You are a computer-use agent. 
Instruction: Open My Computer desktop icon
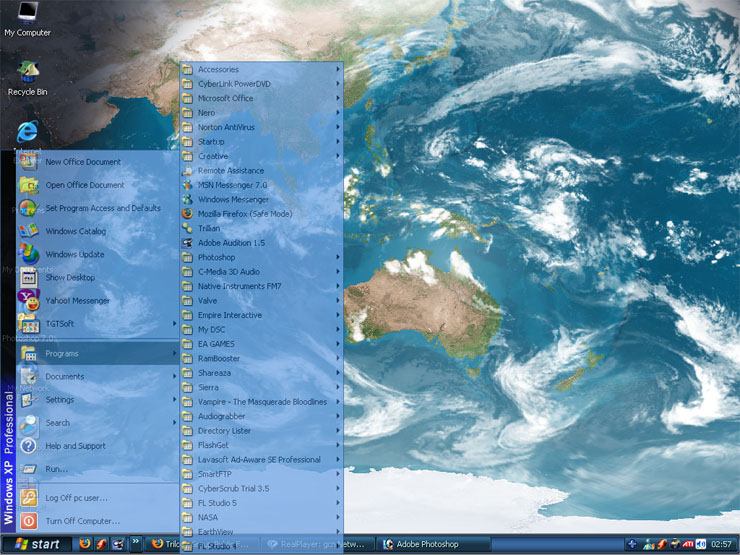[x=27, y=19]
